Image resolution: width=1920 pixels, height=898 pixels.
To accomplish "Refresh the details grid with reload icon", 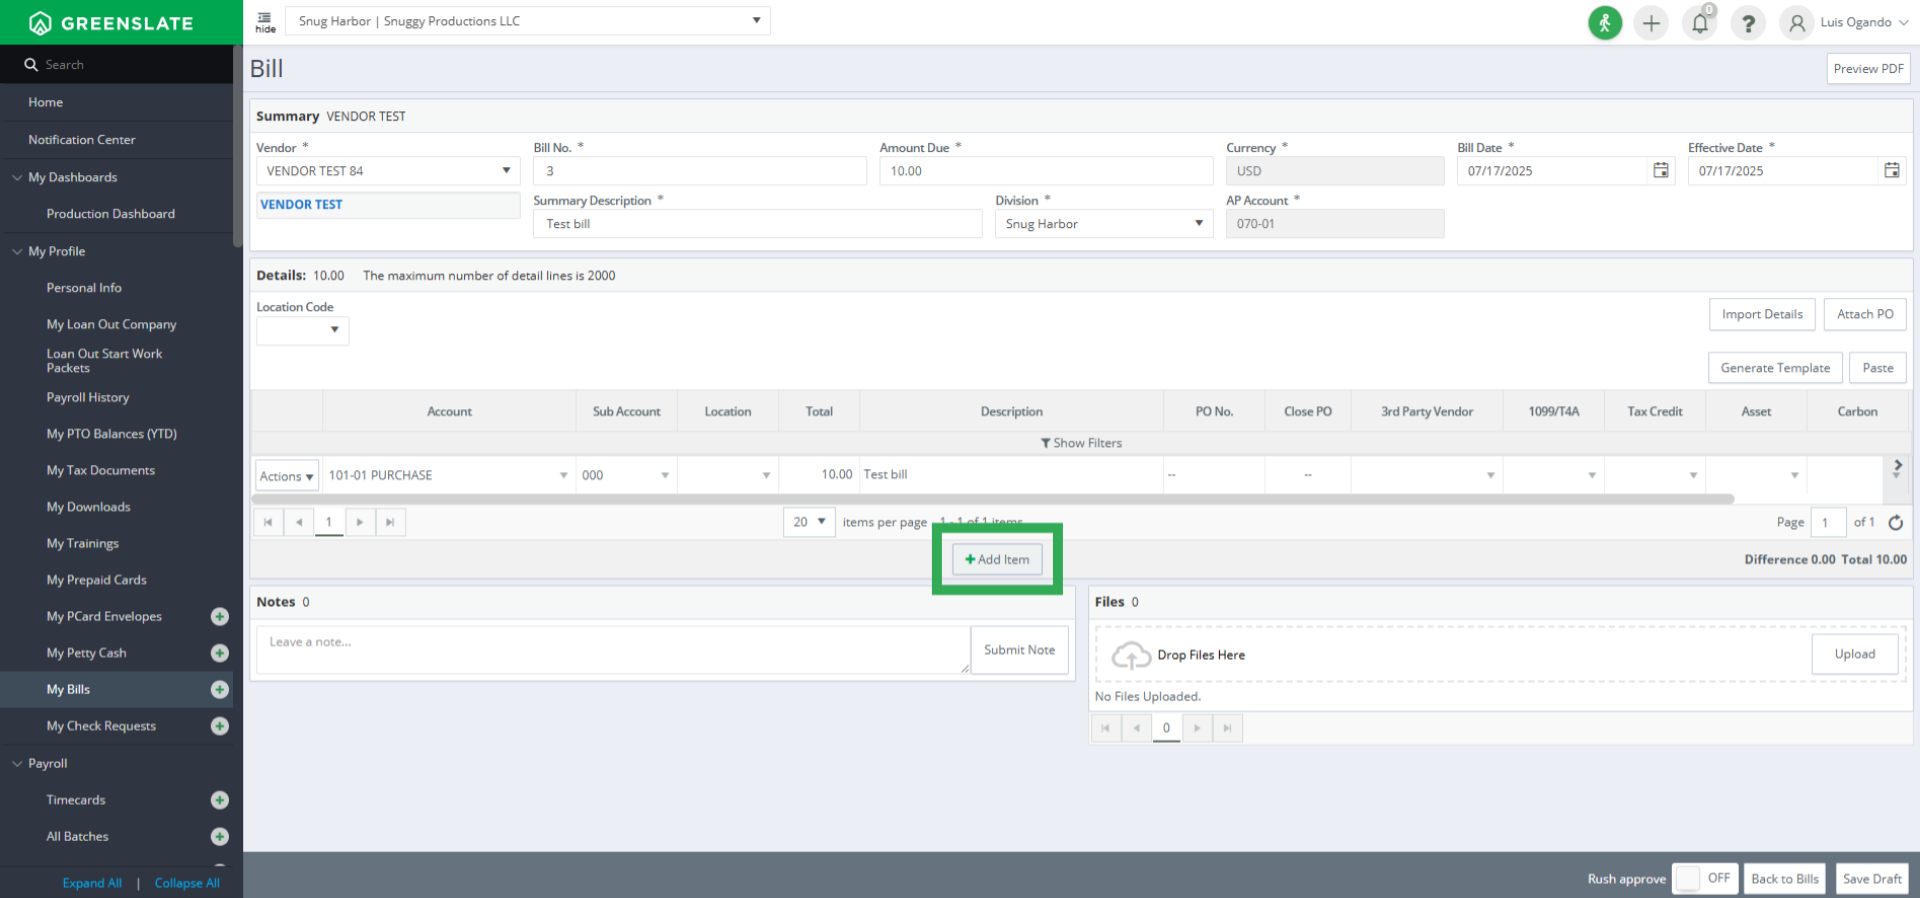I will 1895,522.
